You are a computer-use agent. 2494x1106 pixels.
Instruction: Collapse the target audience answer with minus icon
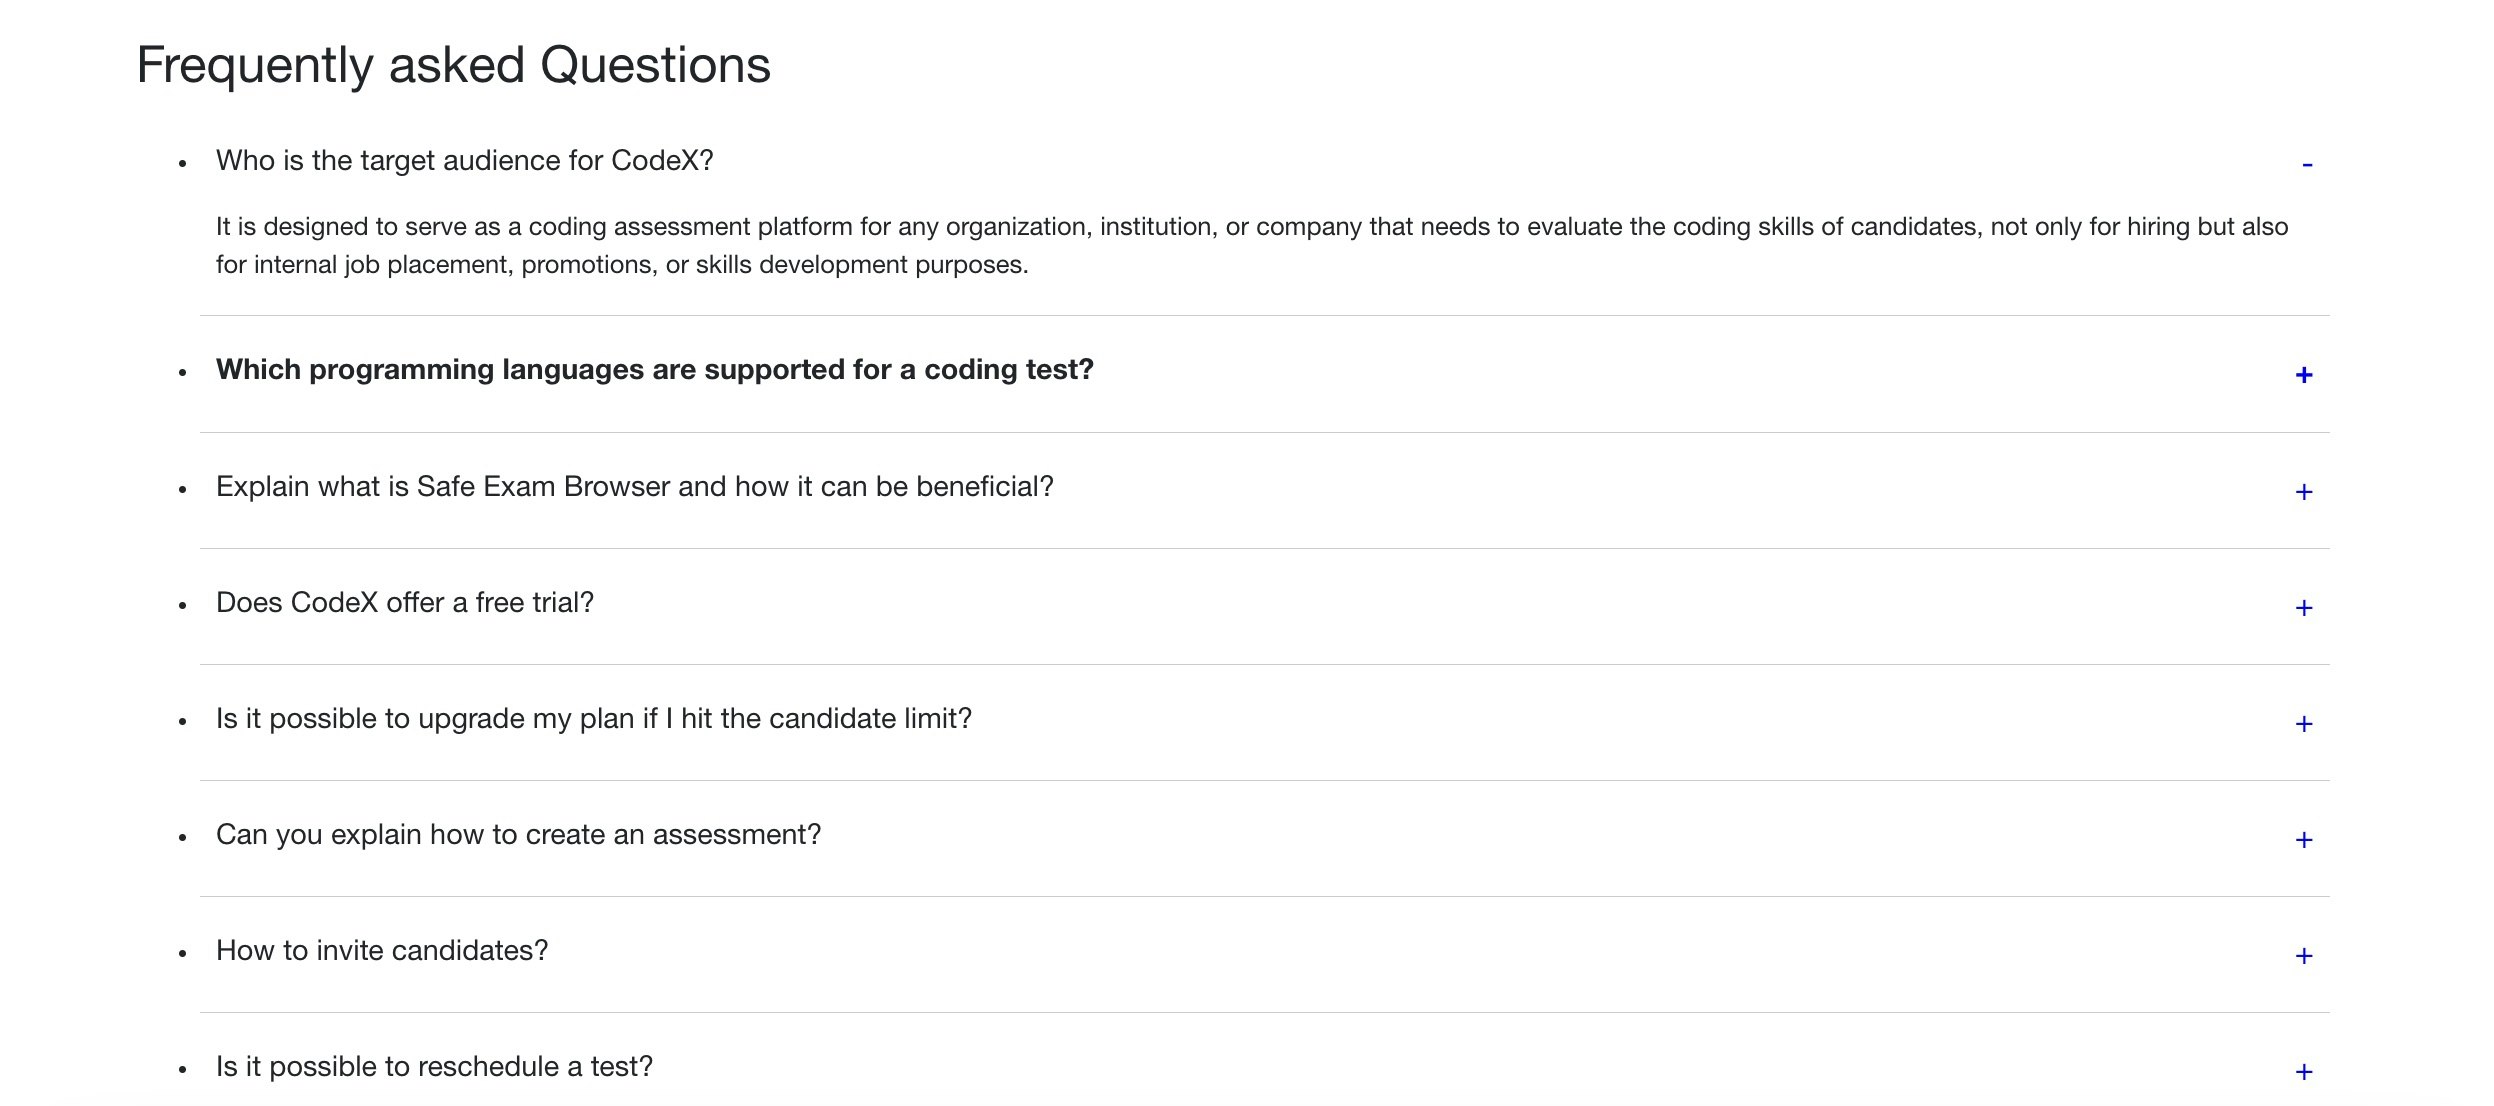2306,165
